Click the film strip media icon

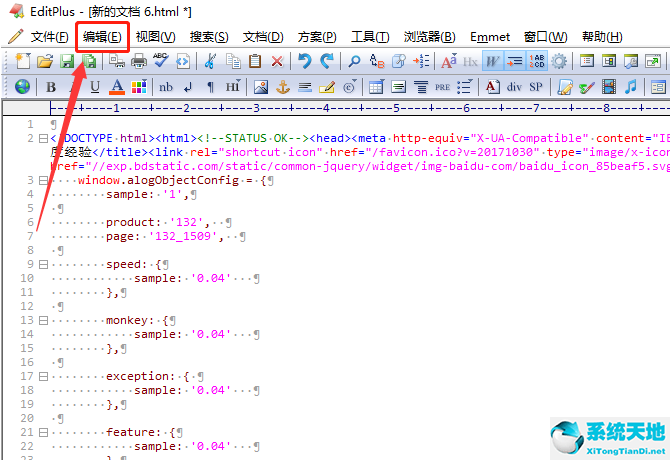(608, 87)
